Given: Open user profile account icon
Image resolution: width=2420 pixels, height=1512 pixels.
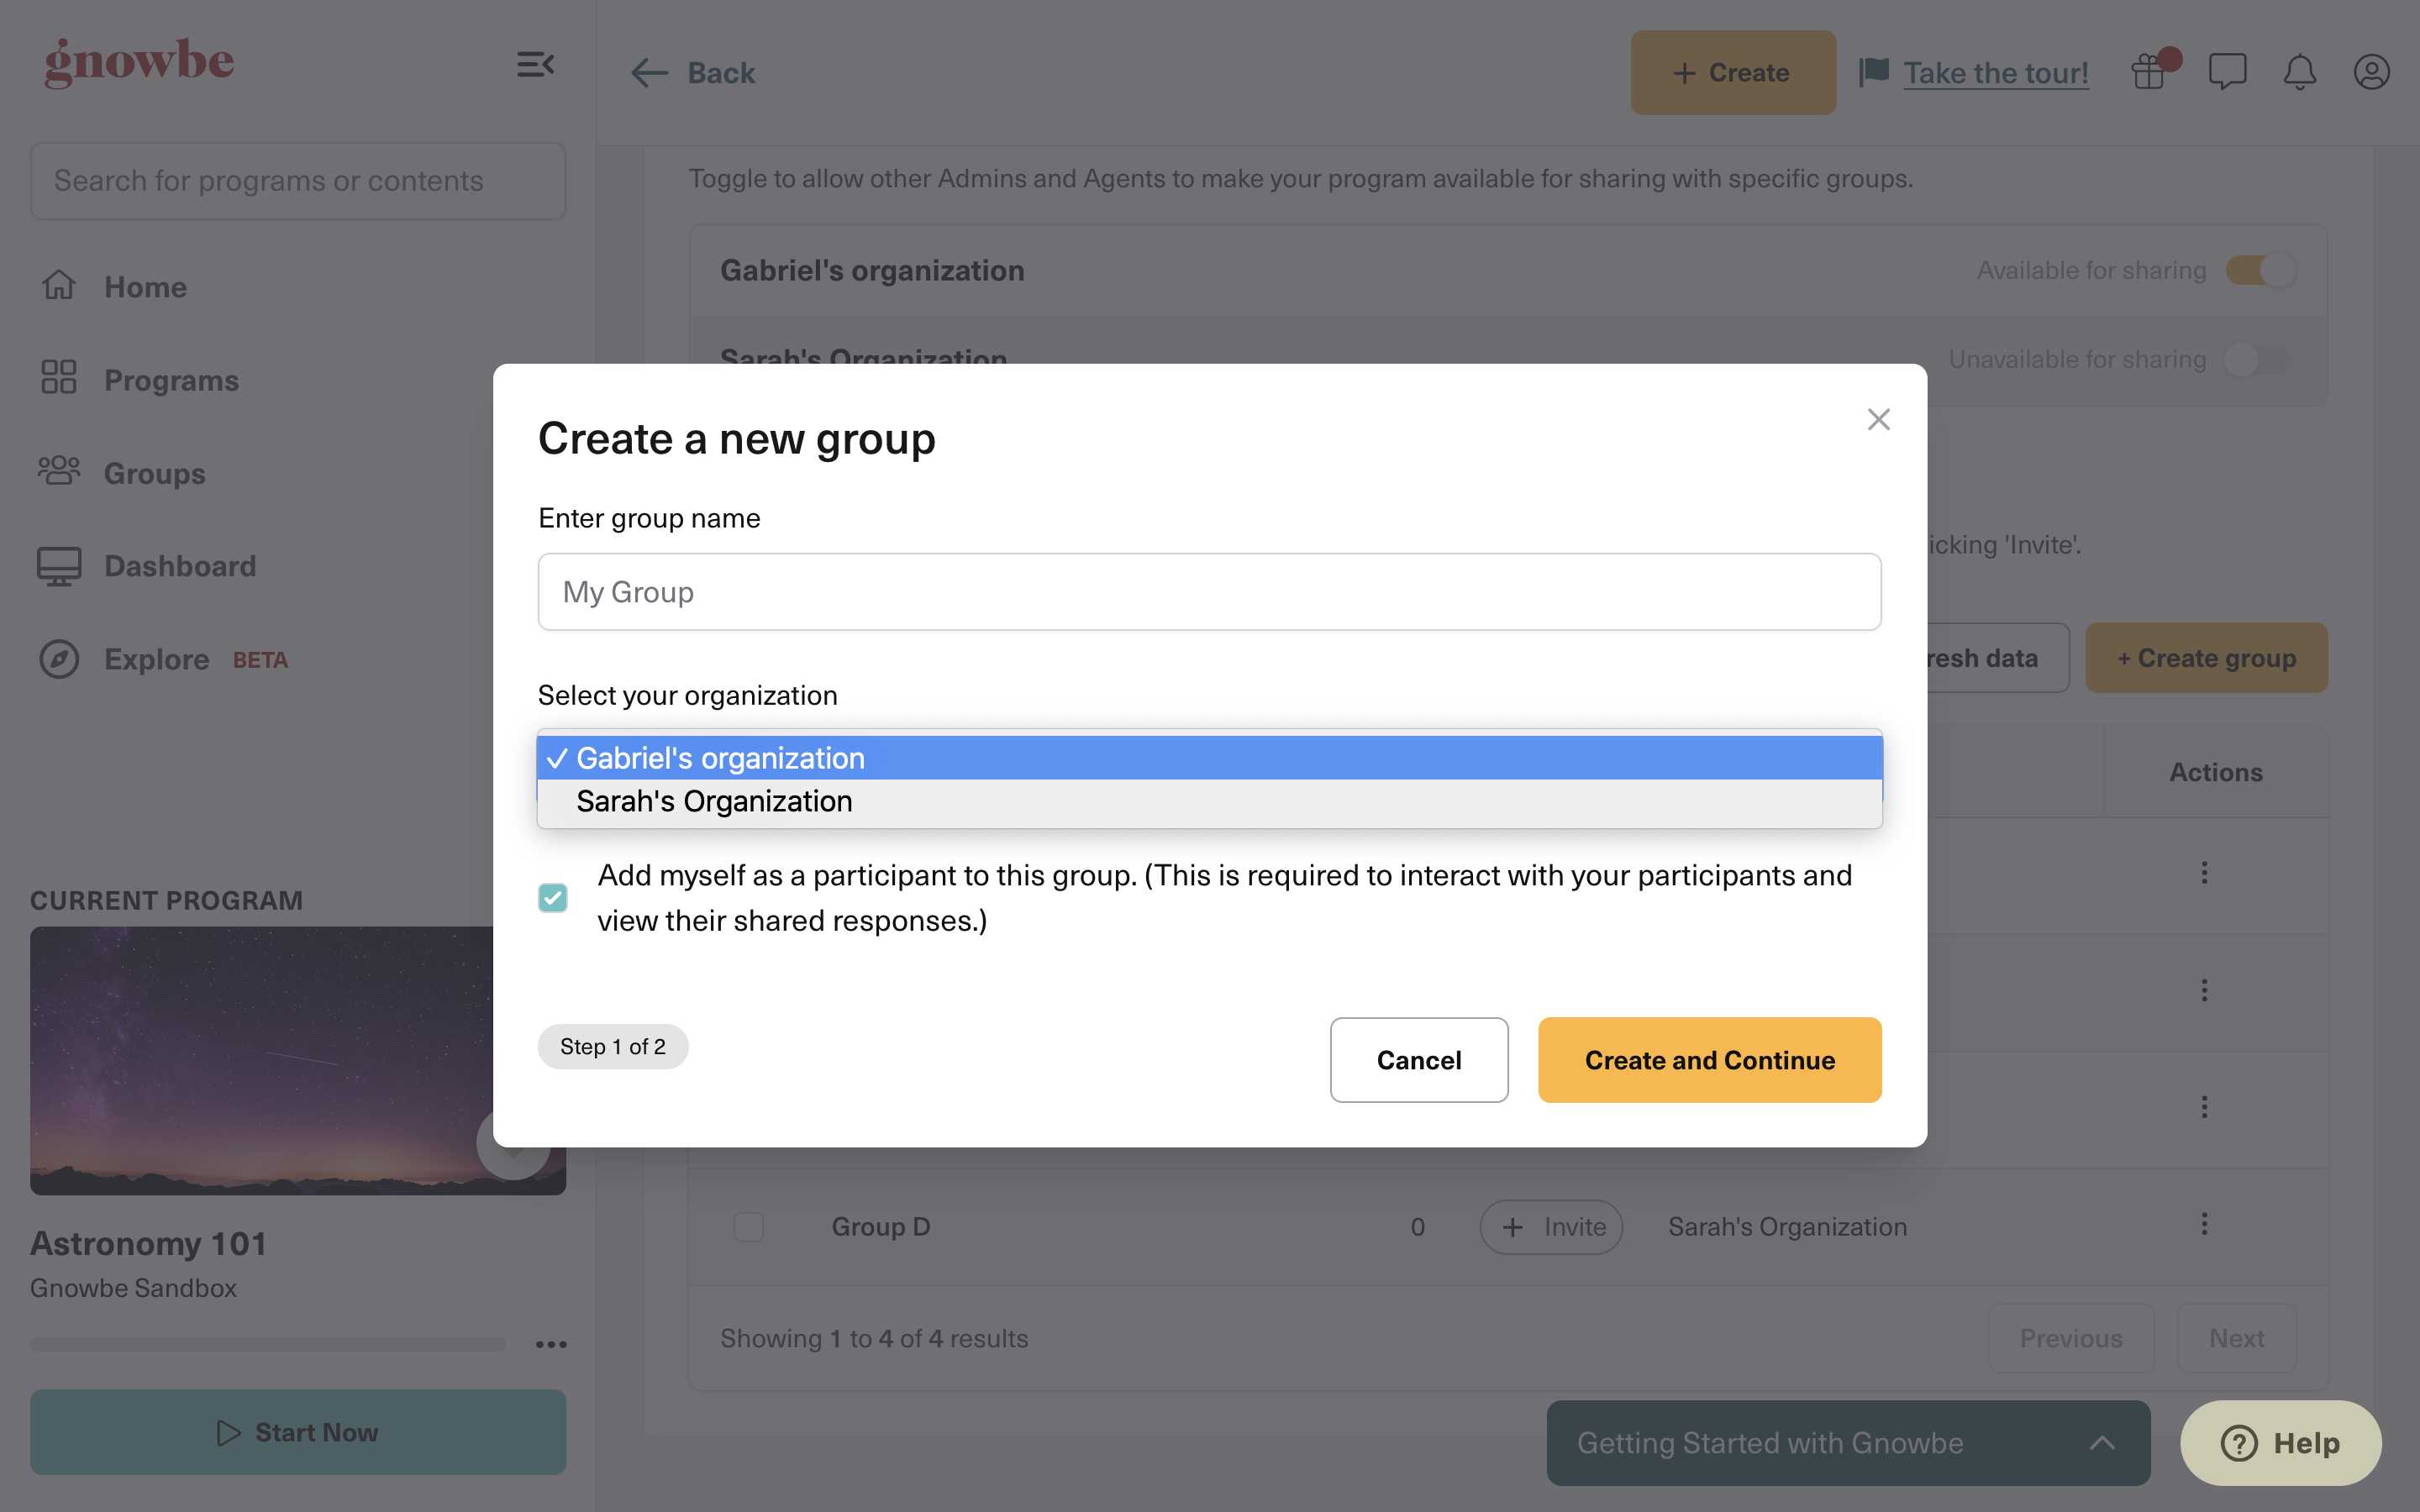Looking at the screenshot, I should [x=2371, y=72].
